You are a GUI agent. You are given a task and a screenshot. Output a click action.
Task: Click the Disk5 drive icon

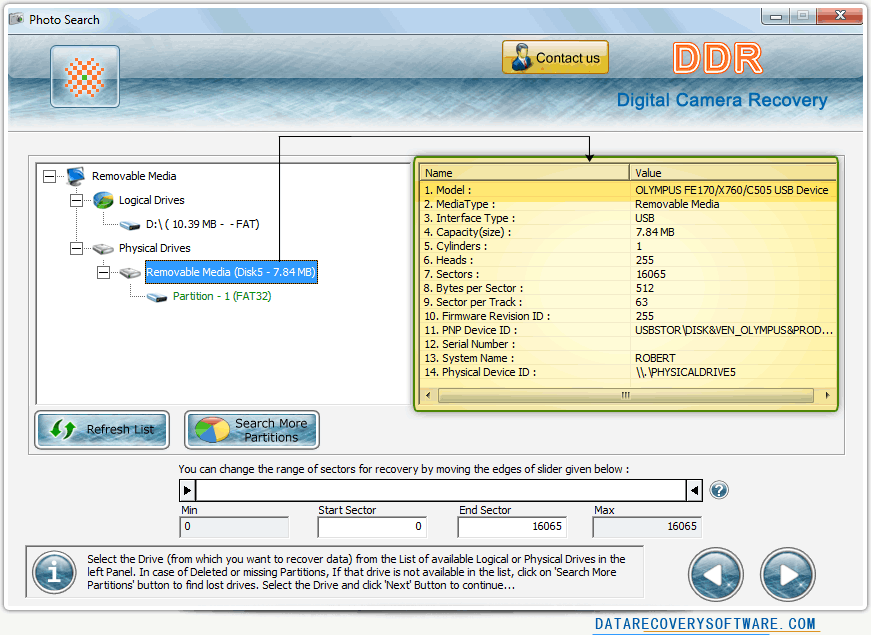(130, 273)
